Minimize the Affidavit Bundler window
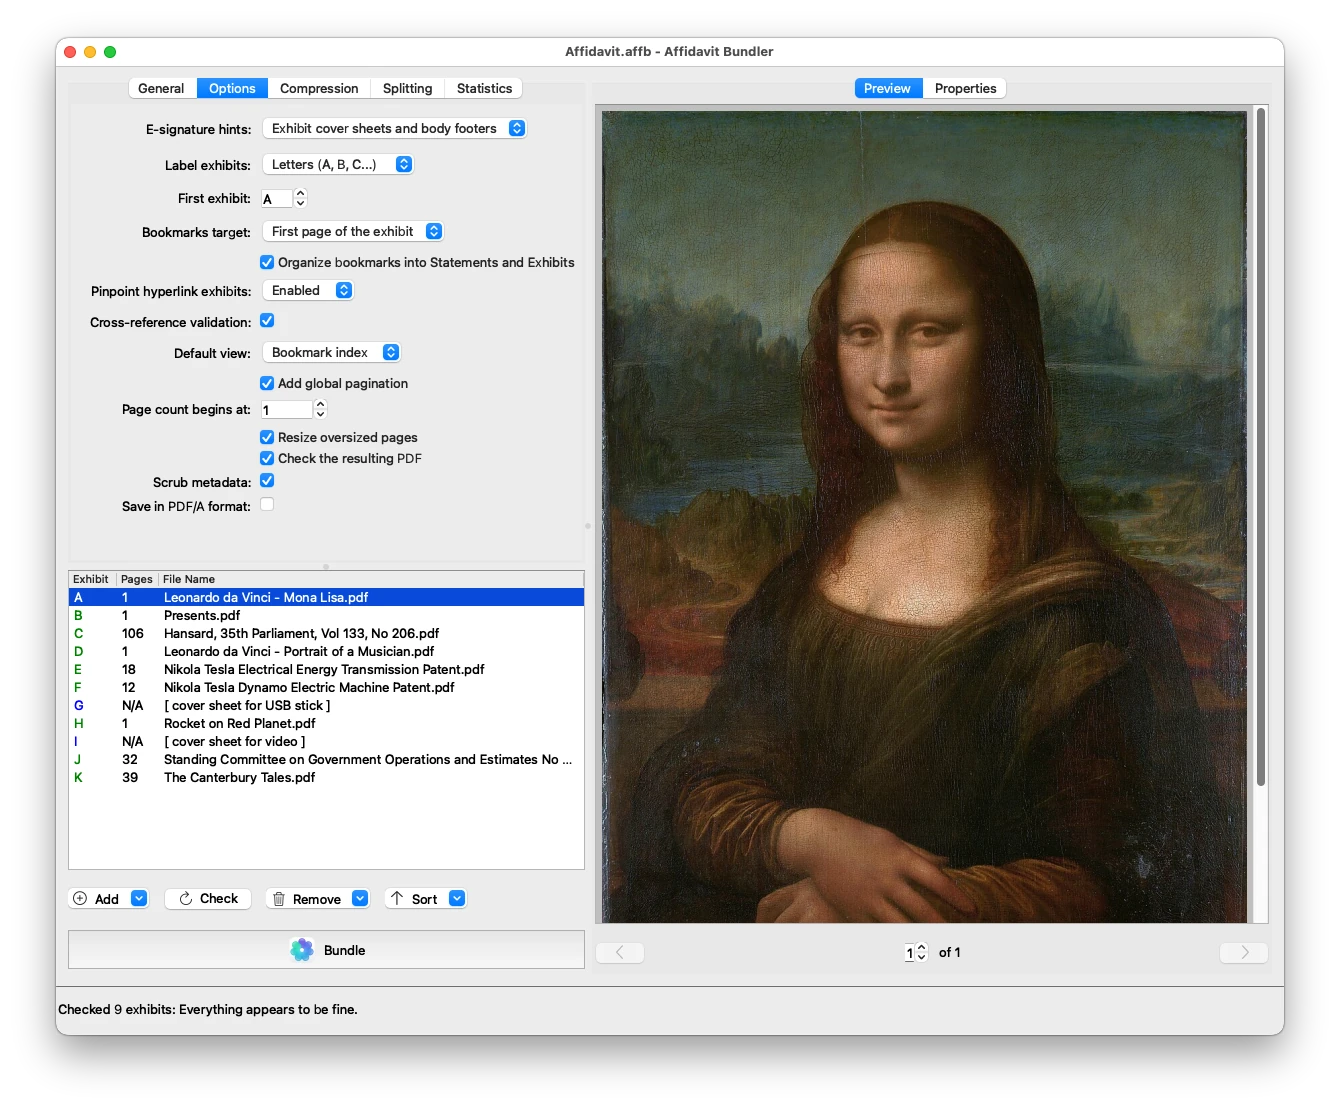The image size is (1340, 1109). click(x=90, y=52)
